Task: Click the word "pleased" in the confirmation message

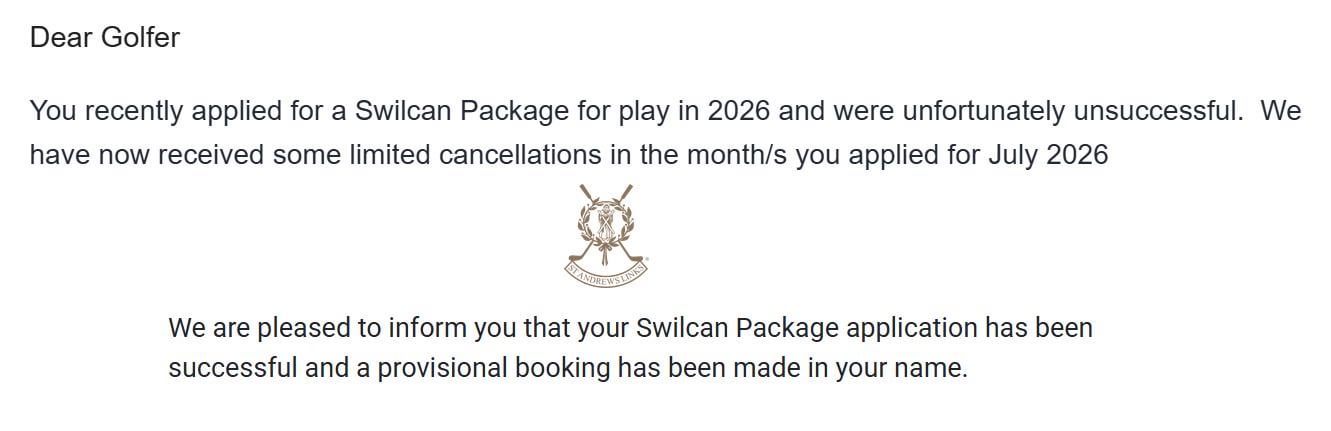Action: [302, 327]
